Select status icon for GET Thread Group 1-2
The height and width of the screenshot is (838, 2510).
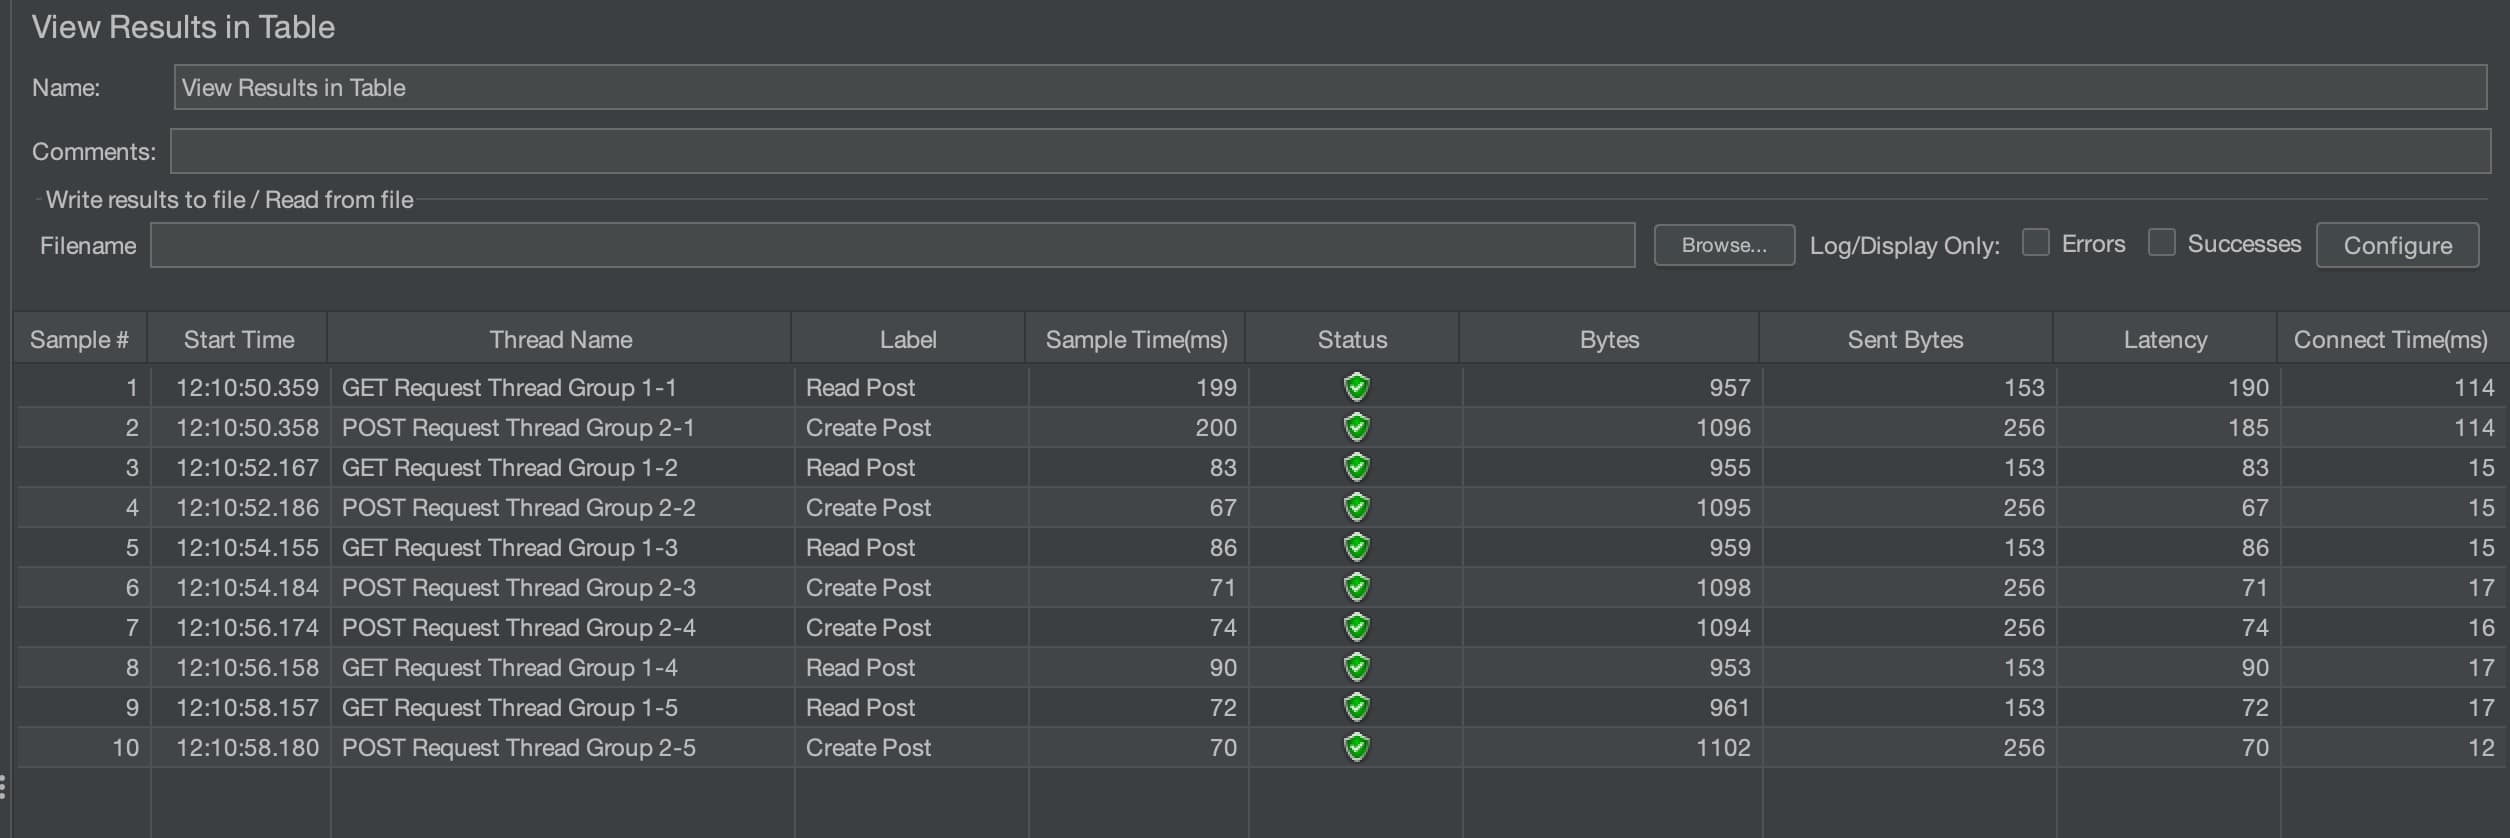pos(1356,467)
